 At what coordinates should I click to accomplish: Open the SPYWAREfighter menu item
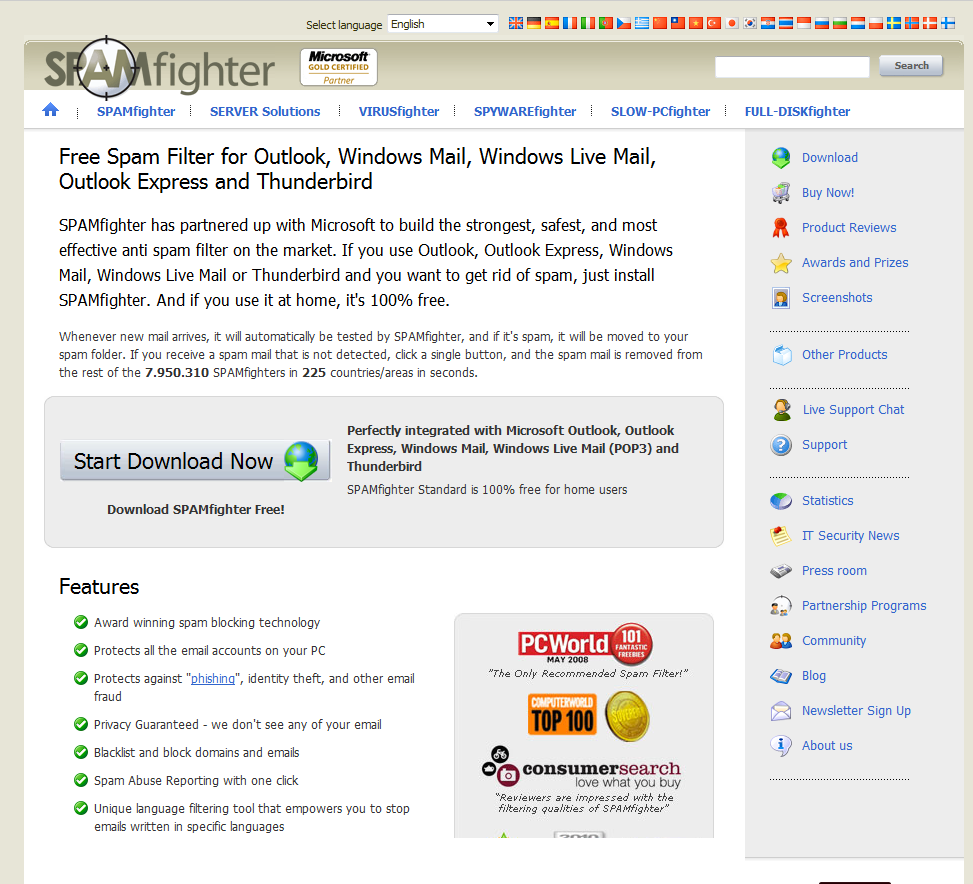point(525,112)
